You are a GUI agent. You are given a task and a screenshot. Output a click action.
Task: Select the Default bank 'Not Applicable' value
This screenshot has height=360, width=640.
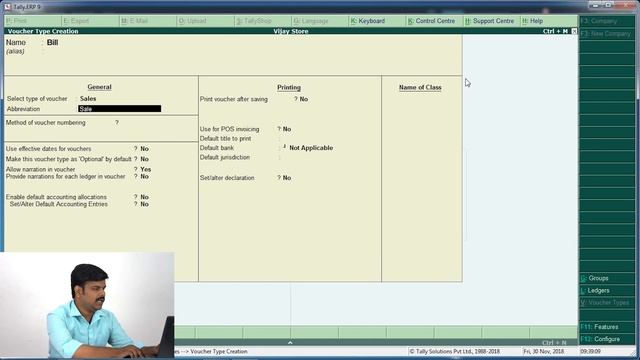(x=311, y=148)
